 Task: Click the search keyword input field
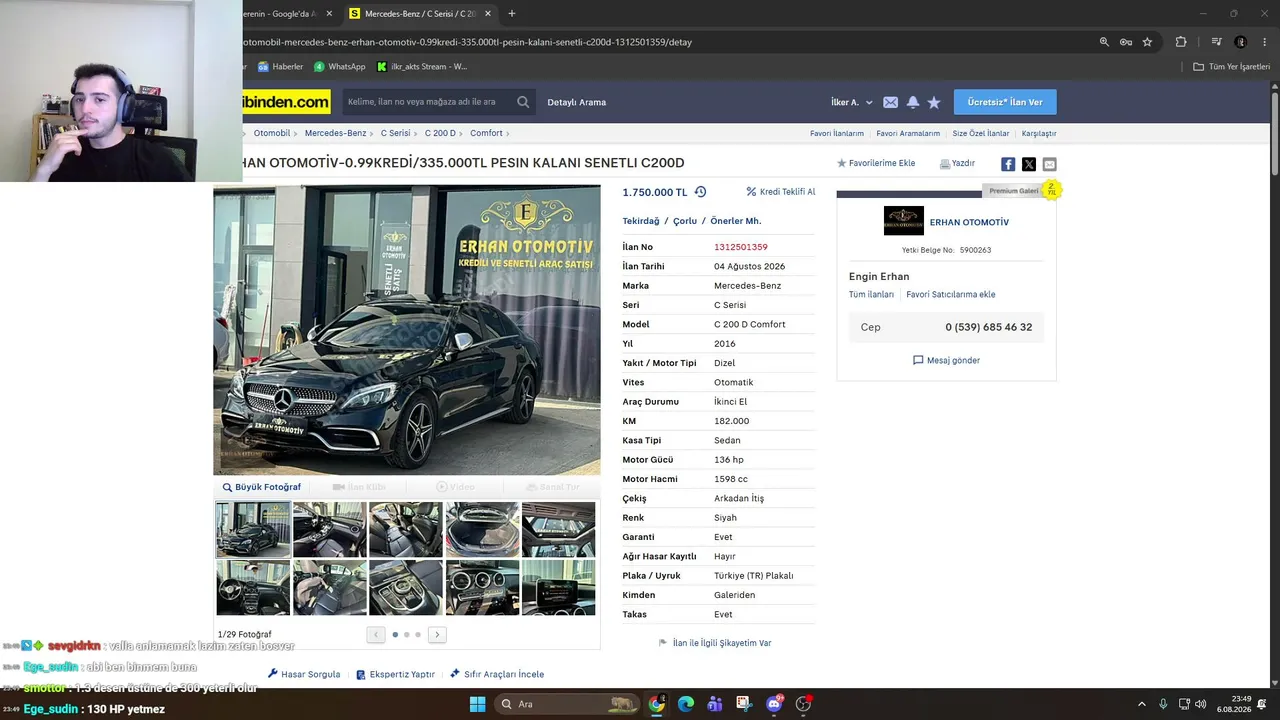pos(428,102)
